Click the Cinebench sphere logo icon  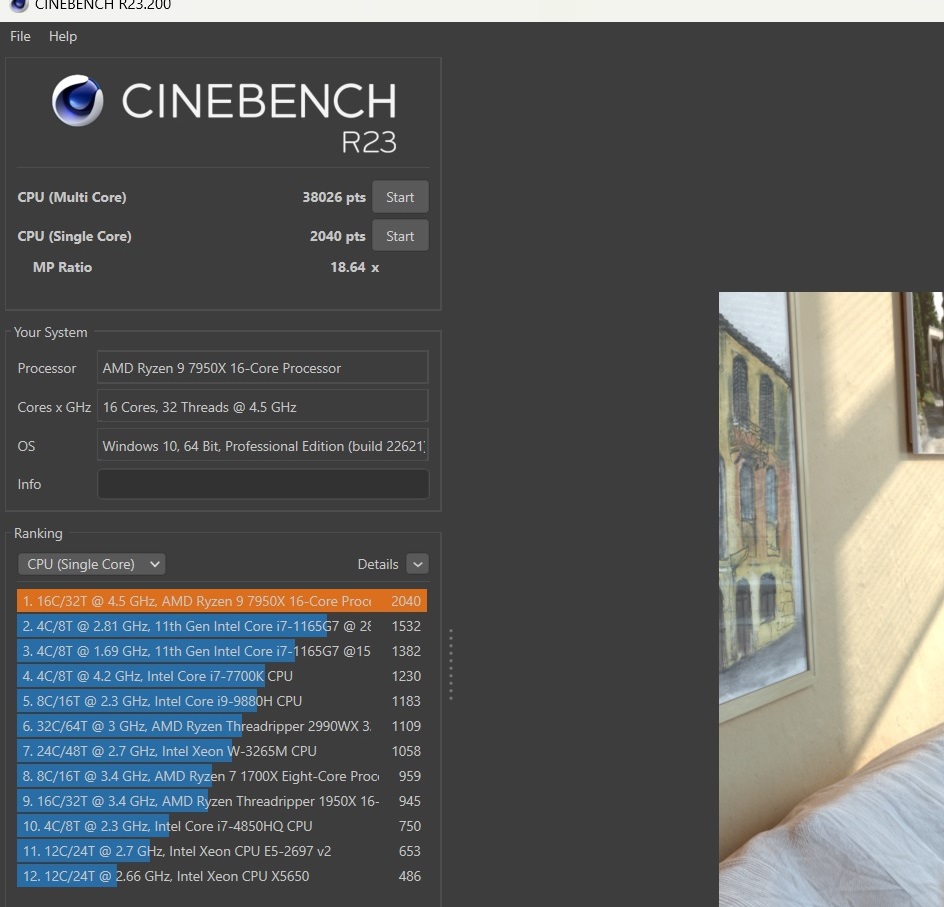[78, 101]
